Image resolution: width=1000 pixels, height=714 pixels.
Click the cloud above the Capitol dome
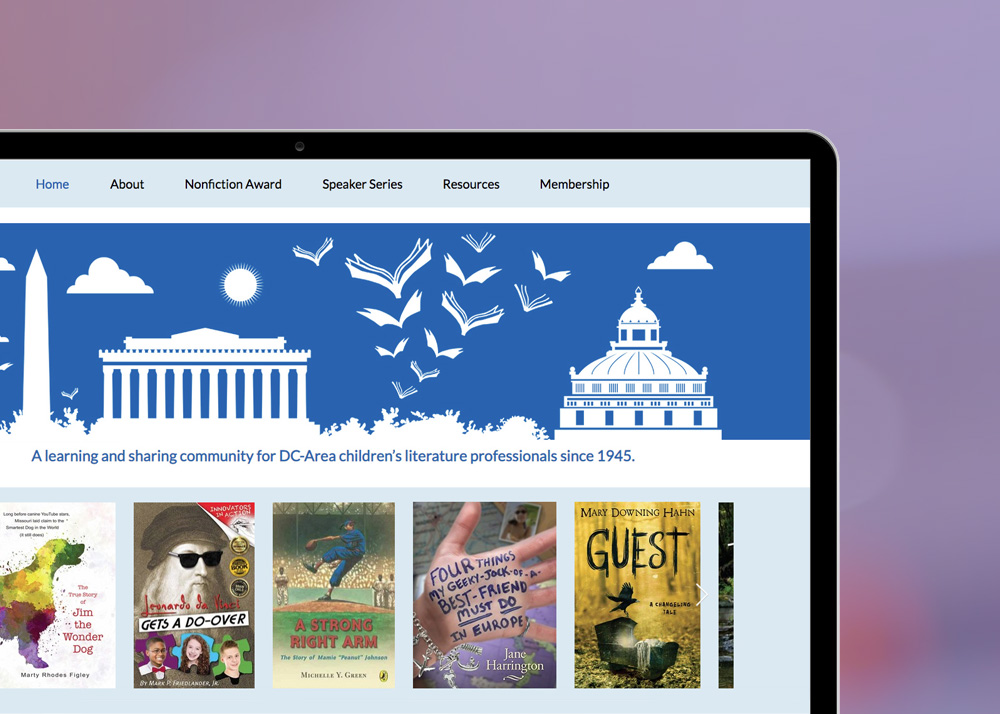click(680, 256)
